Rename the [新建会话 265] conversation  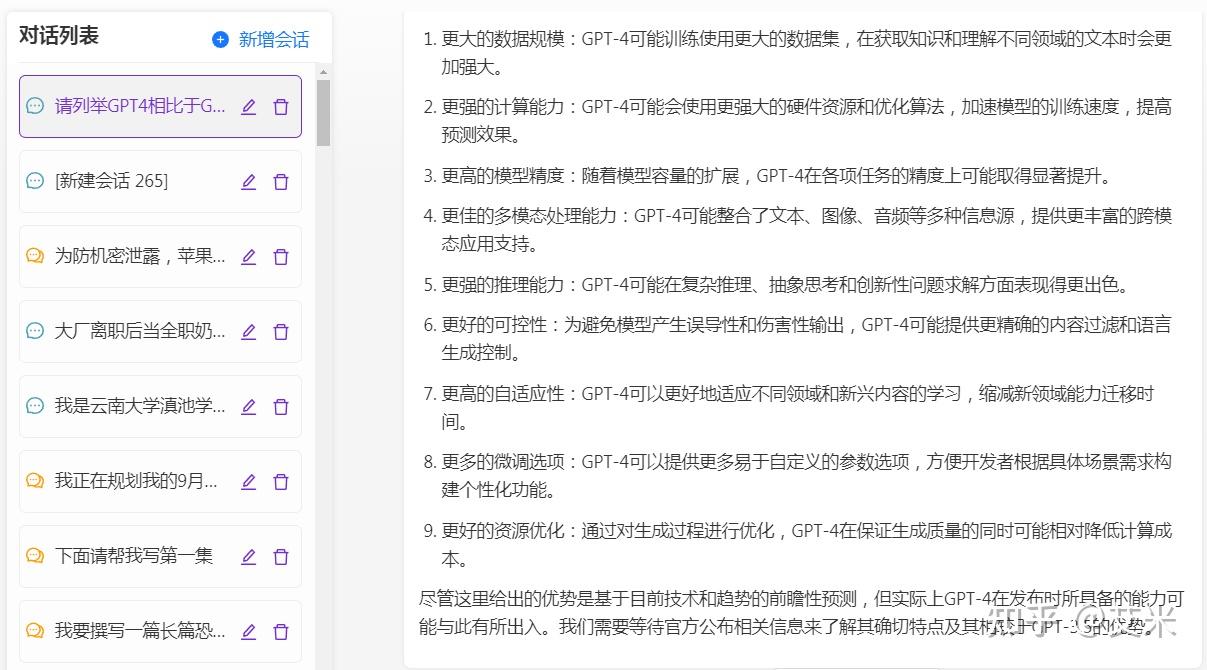(x=249, y=181)
